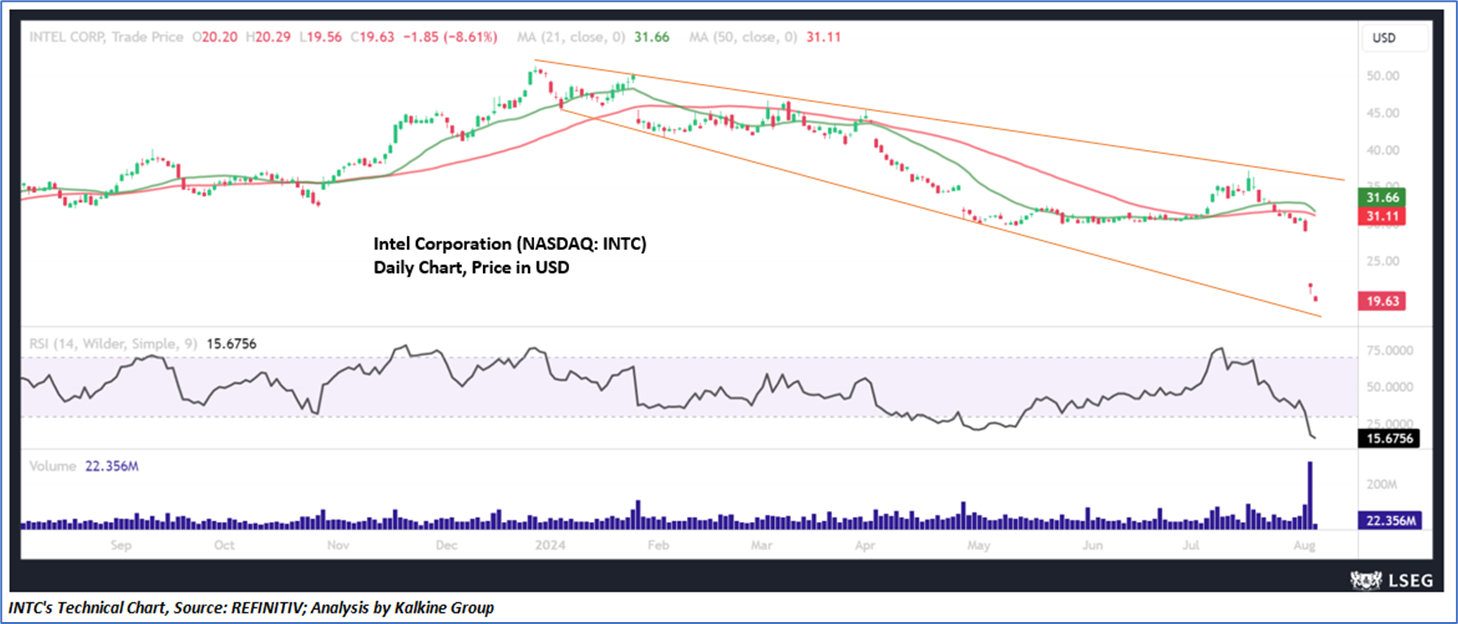Screen dimensions: 1458x624
Task: Click the tallest volume bar in August
Action: click(x=1310, y=494)
